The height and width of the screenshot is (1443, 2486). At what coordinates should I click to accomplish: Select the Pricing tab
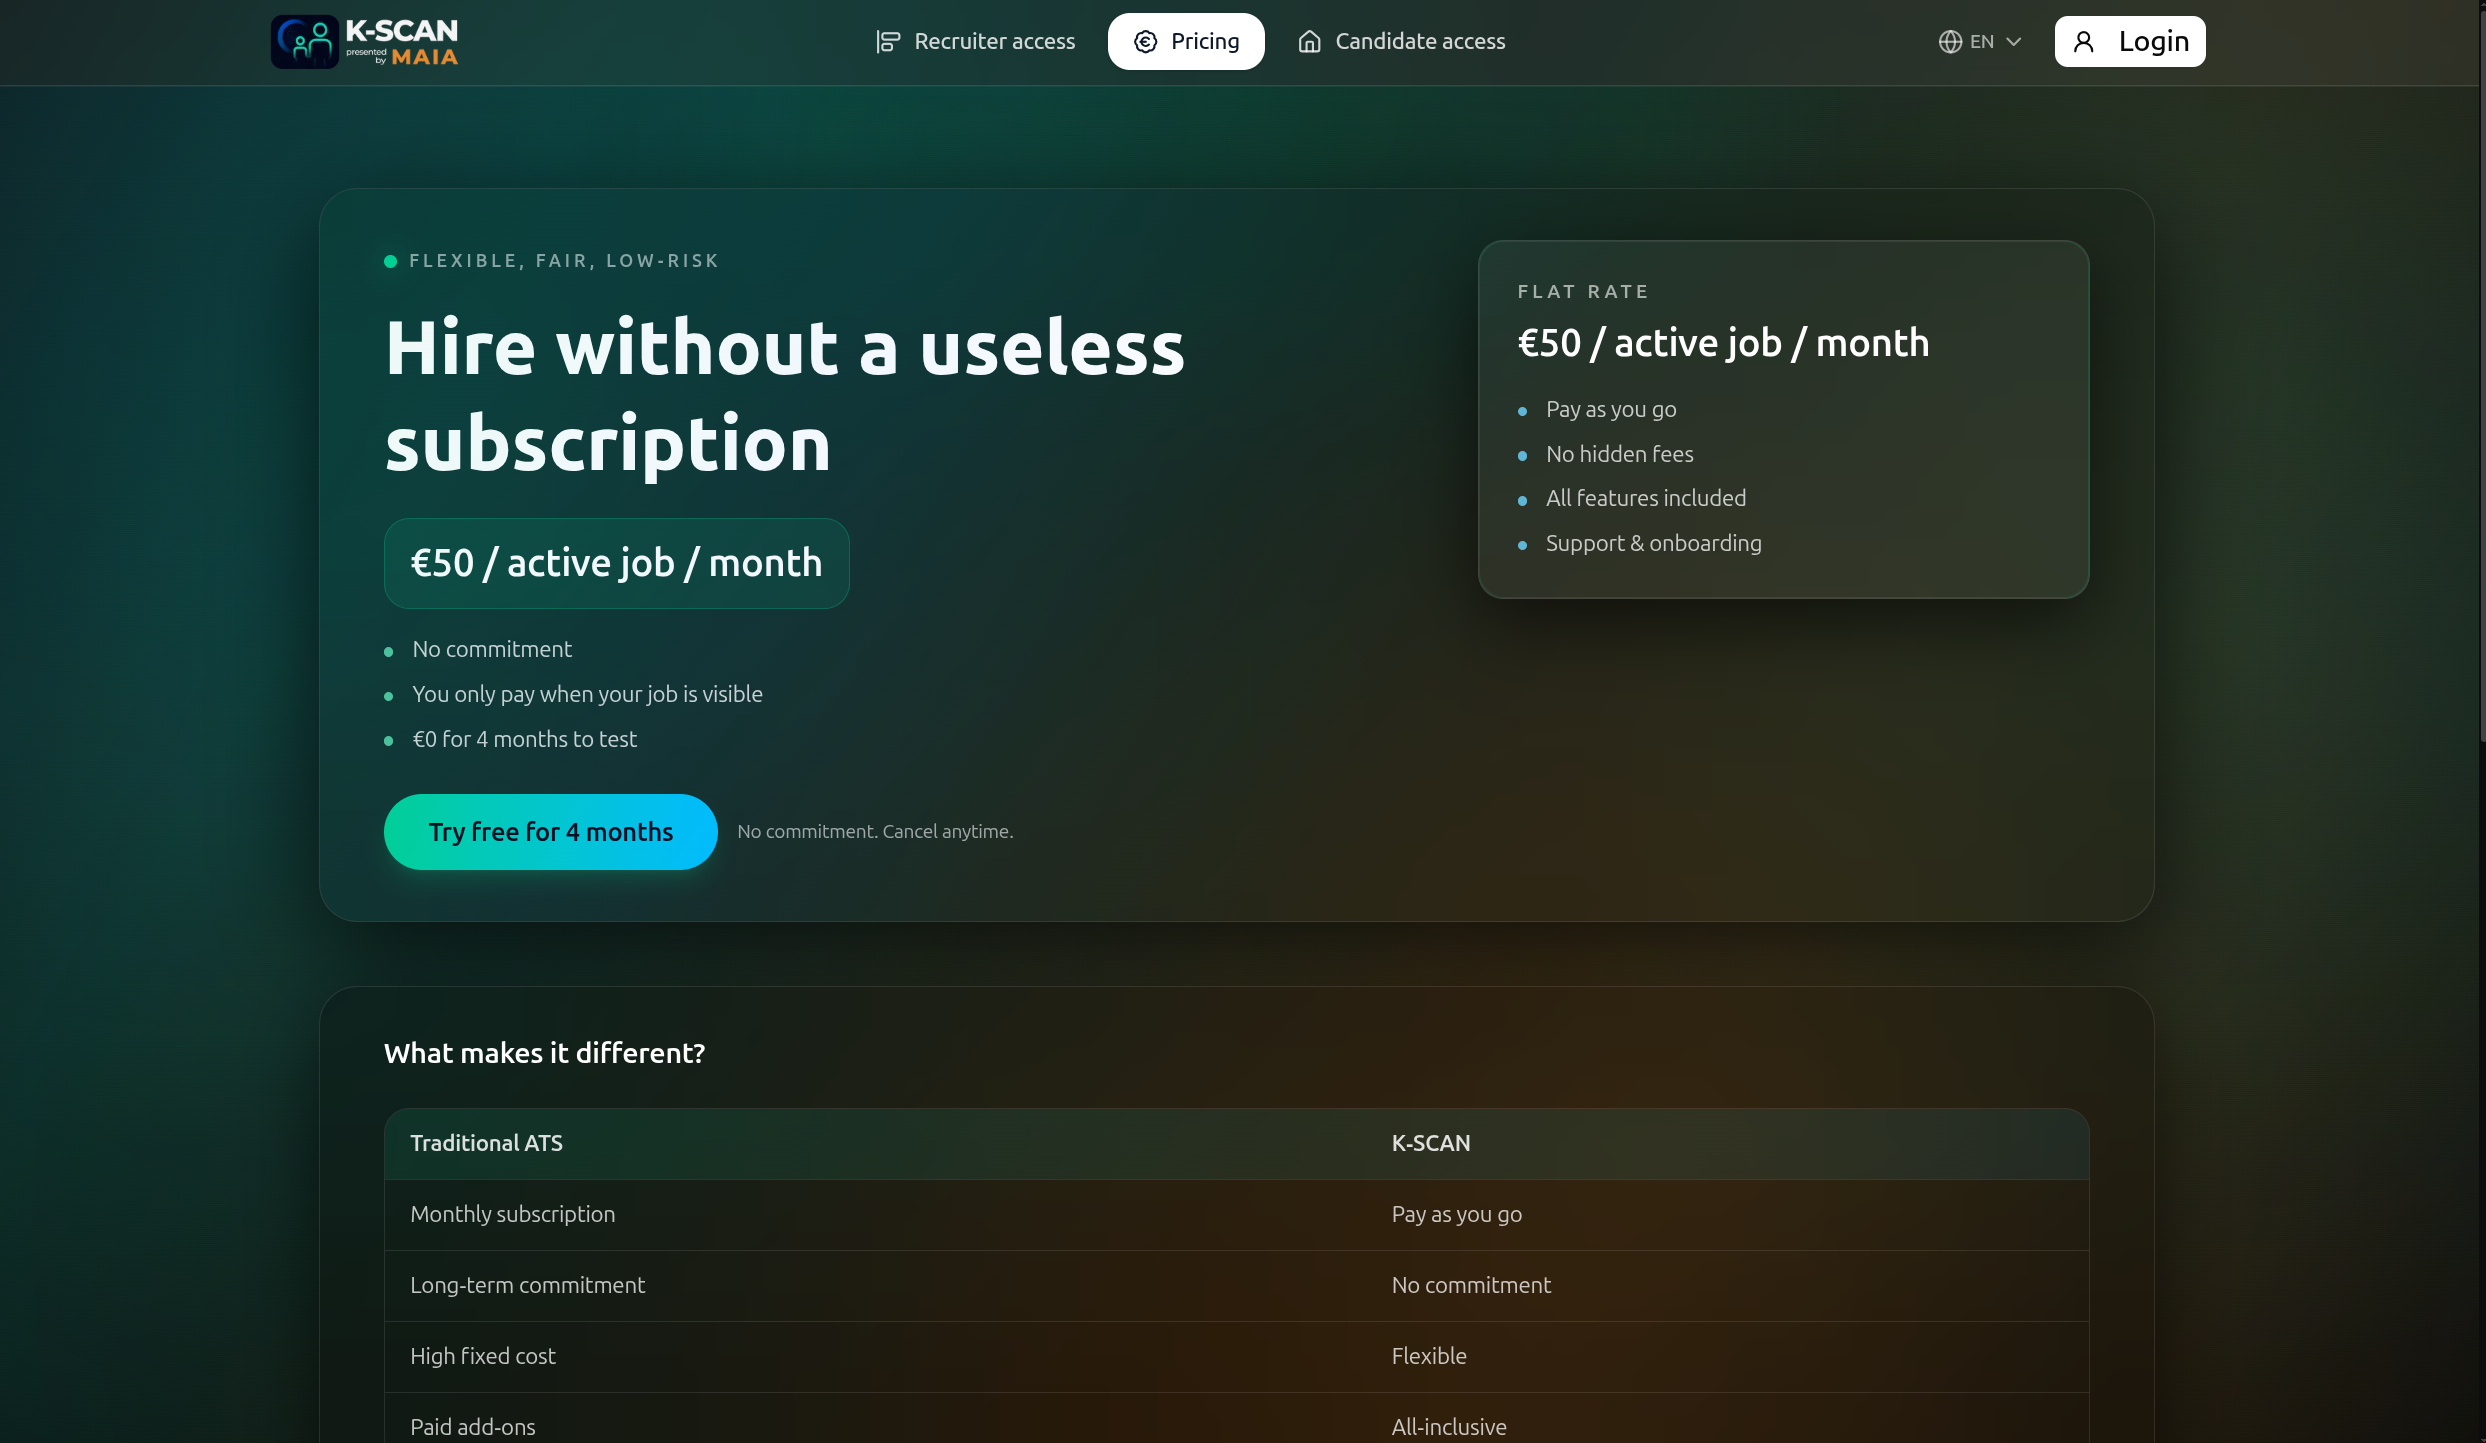(x=1204, y=42)
